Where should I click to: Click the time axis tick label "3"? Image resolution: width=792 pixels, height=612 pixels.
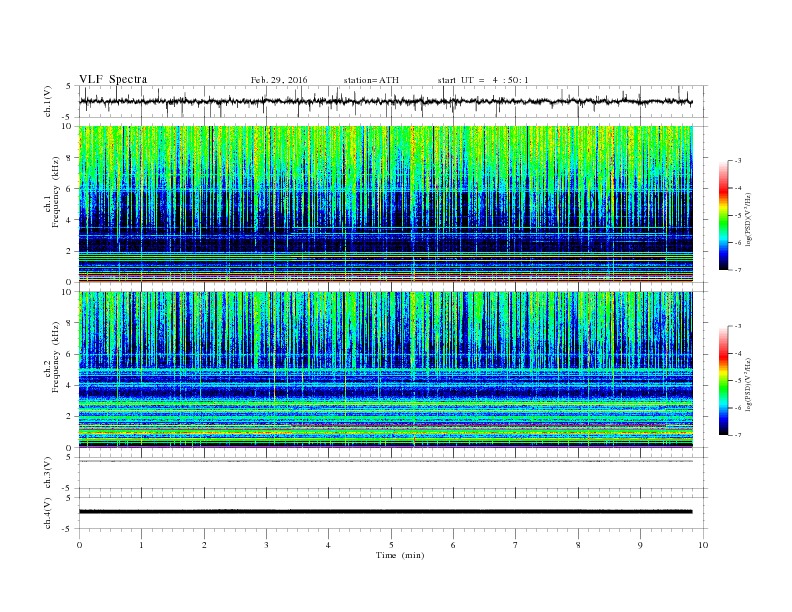266,545
